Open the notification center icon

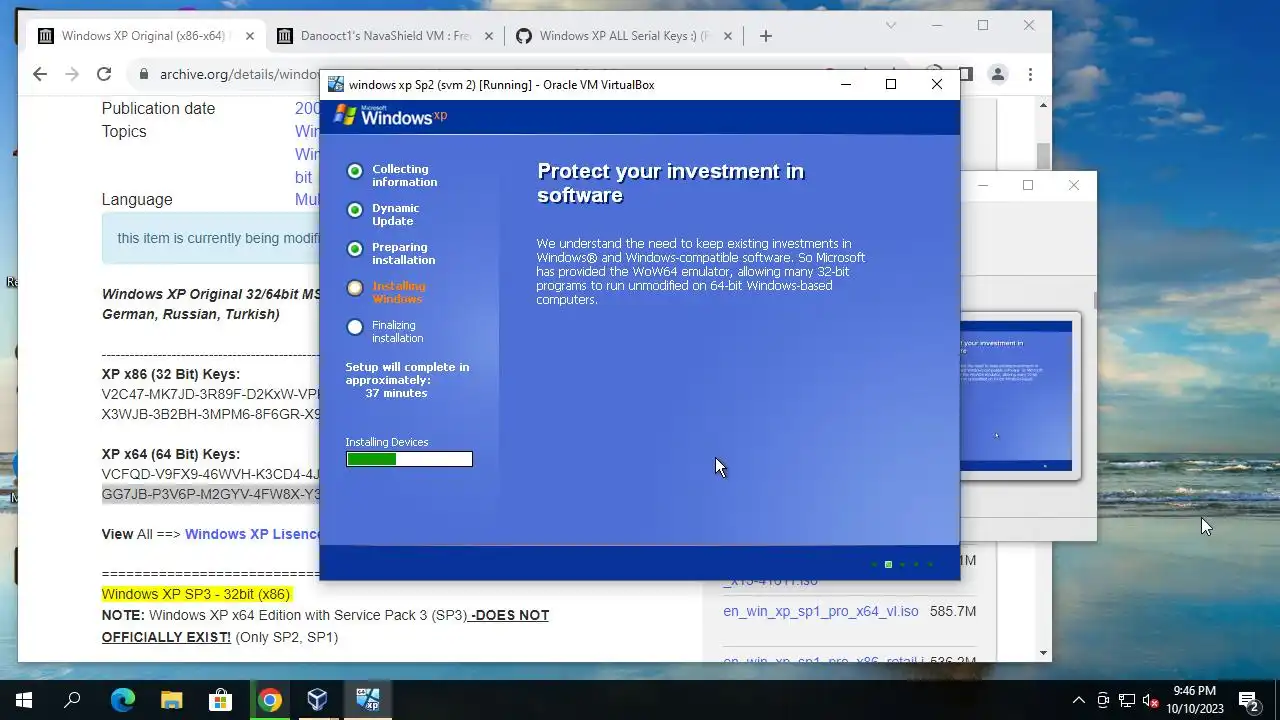pos(1248,700)
